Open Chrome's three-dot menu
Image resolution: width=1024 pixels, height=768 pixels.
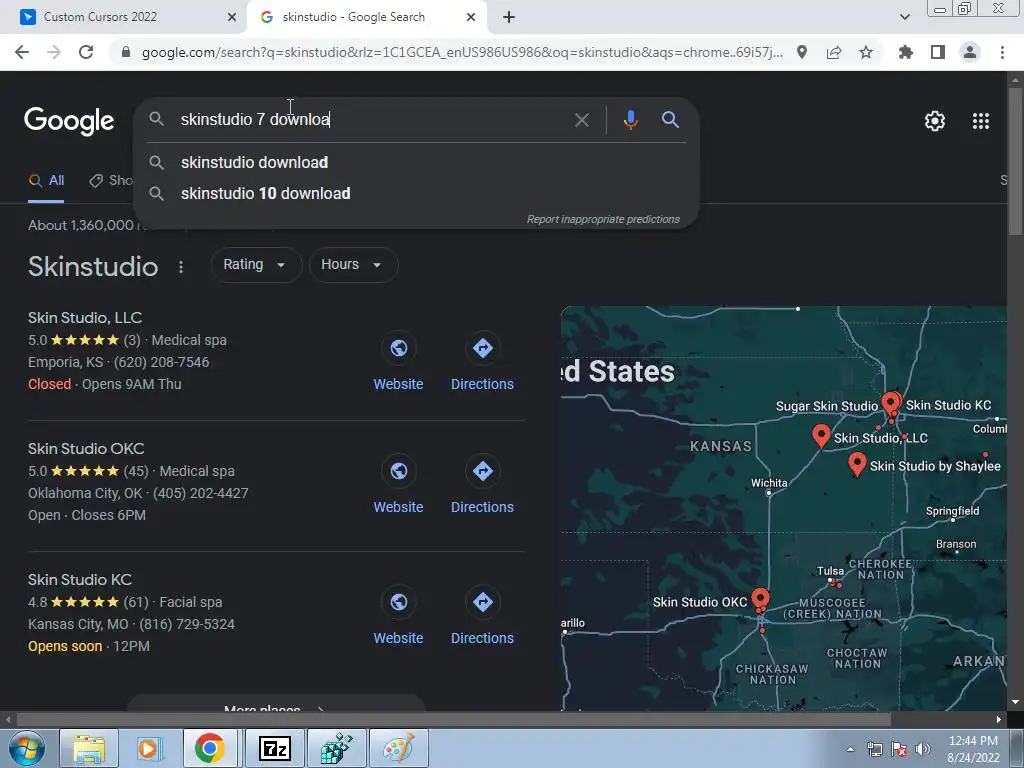[1002, 52]
